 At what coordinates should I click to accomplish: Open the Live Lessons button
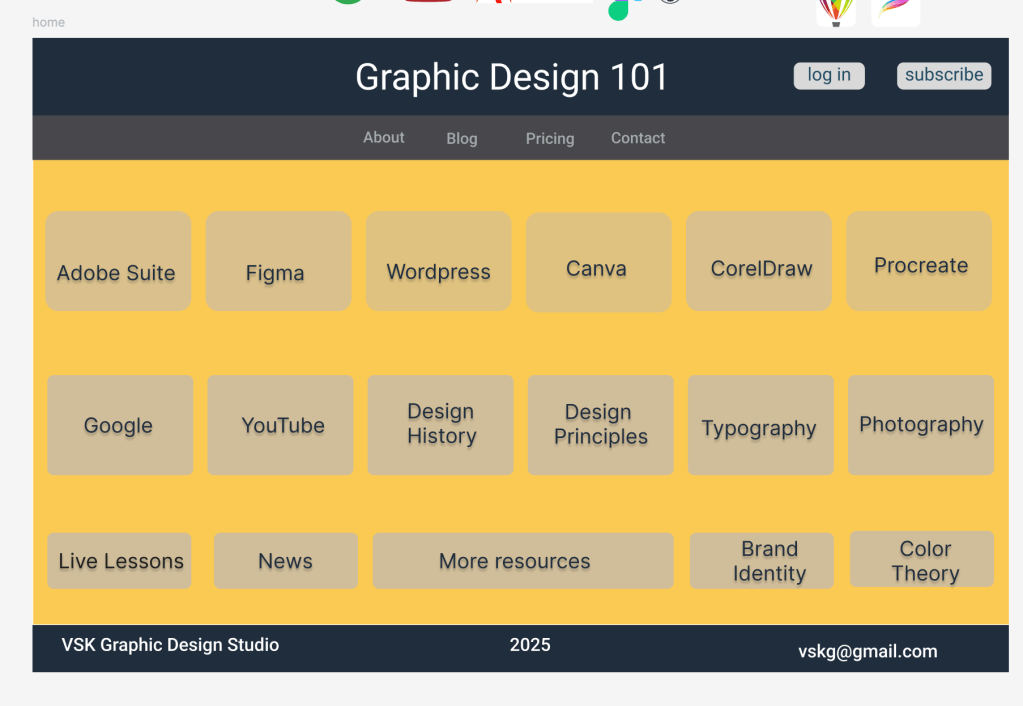119,561
